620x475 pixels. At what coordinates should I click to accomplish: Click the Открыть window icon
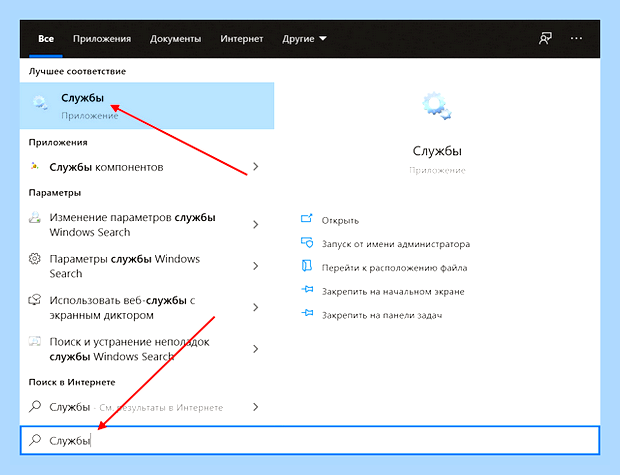pos(306,218)
